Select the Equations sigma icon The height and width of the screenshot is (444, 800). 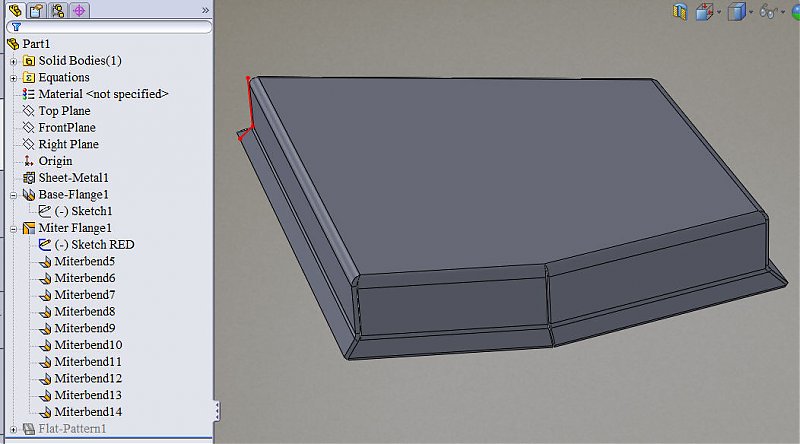tap(29, 78)
